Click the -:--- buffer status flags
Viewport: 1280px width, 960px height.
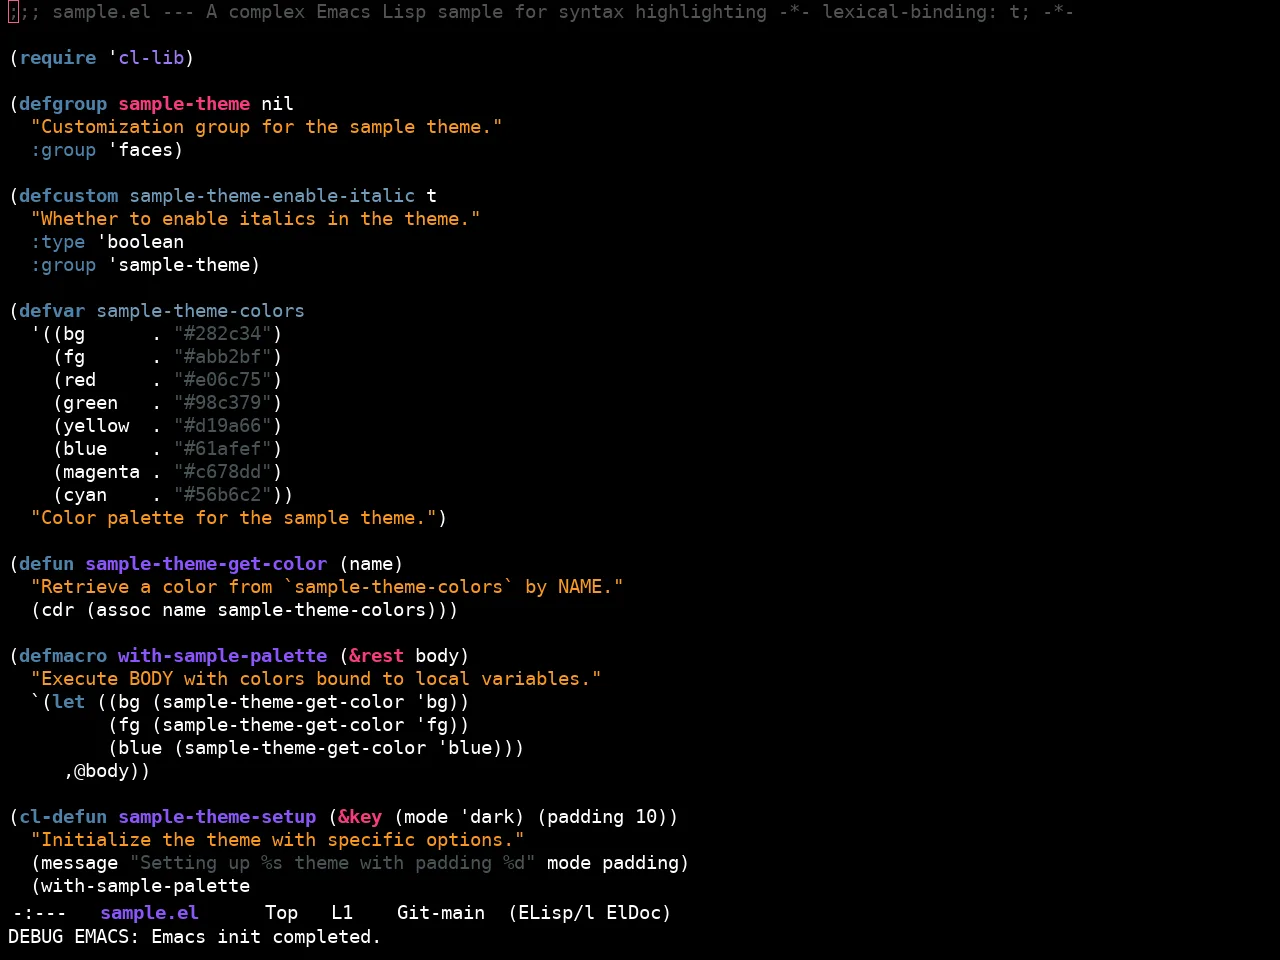(x=39, y=913)
